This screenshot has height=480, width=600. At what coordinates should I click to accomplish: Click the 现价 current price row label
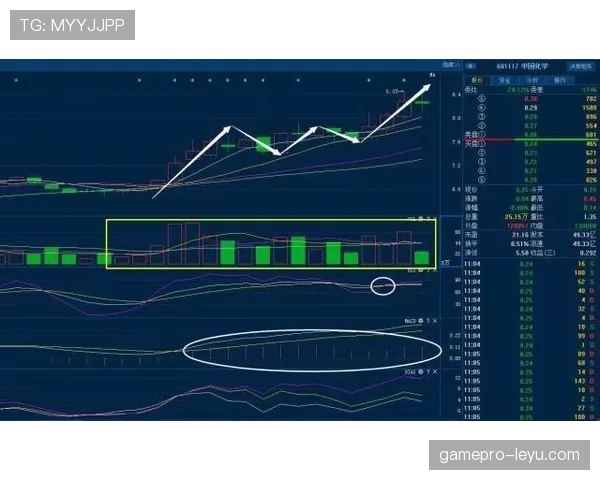coord(471,190)
